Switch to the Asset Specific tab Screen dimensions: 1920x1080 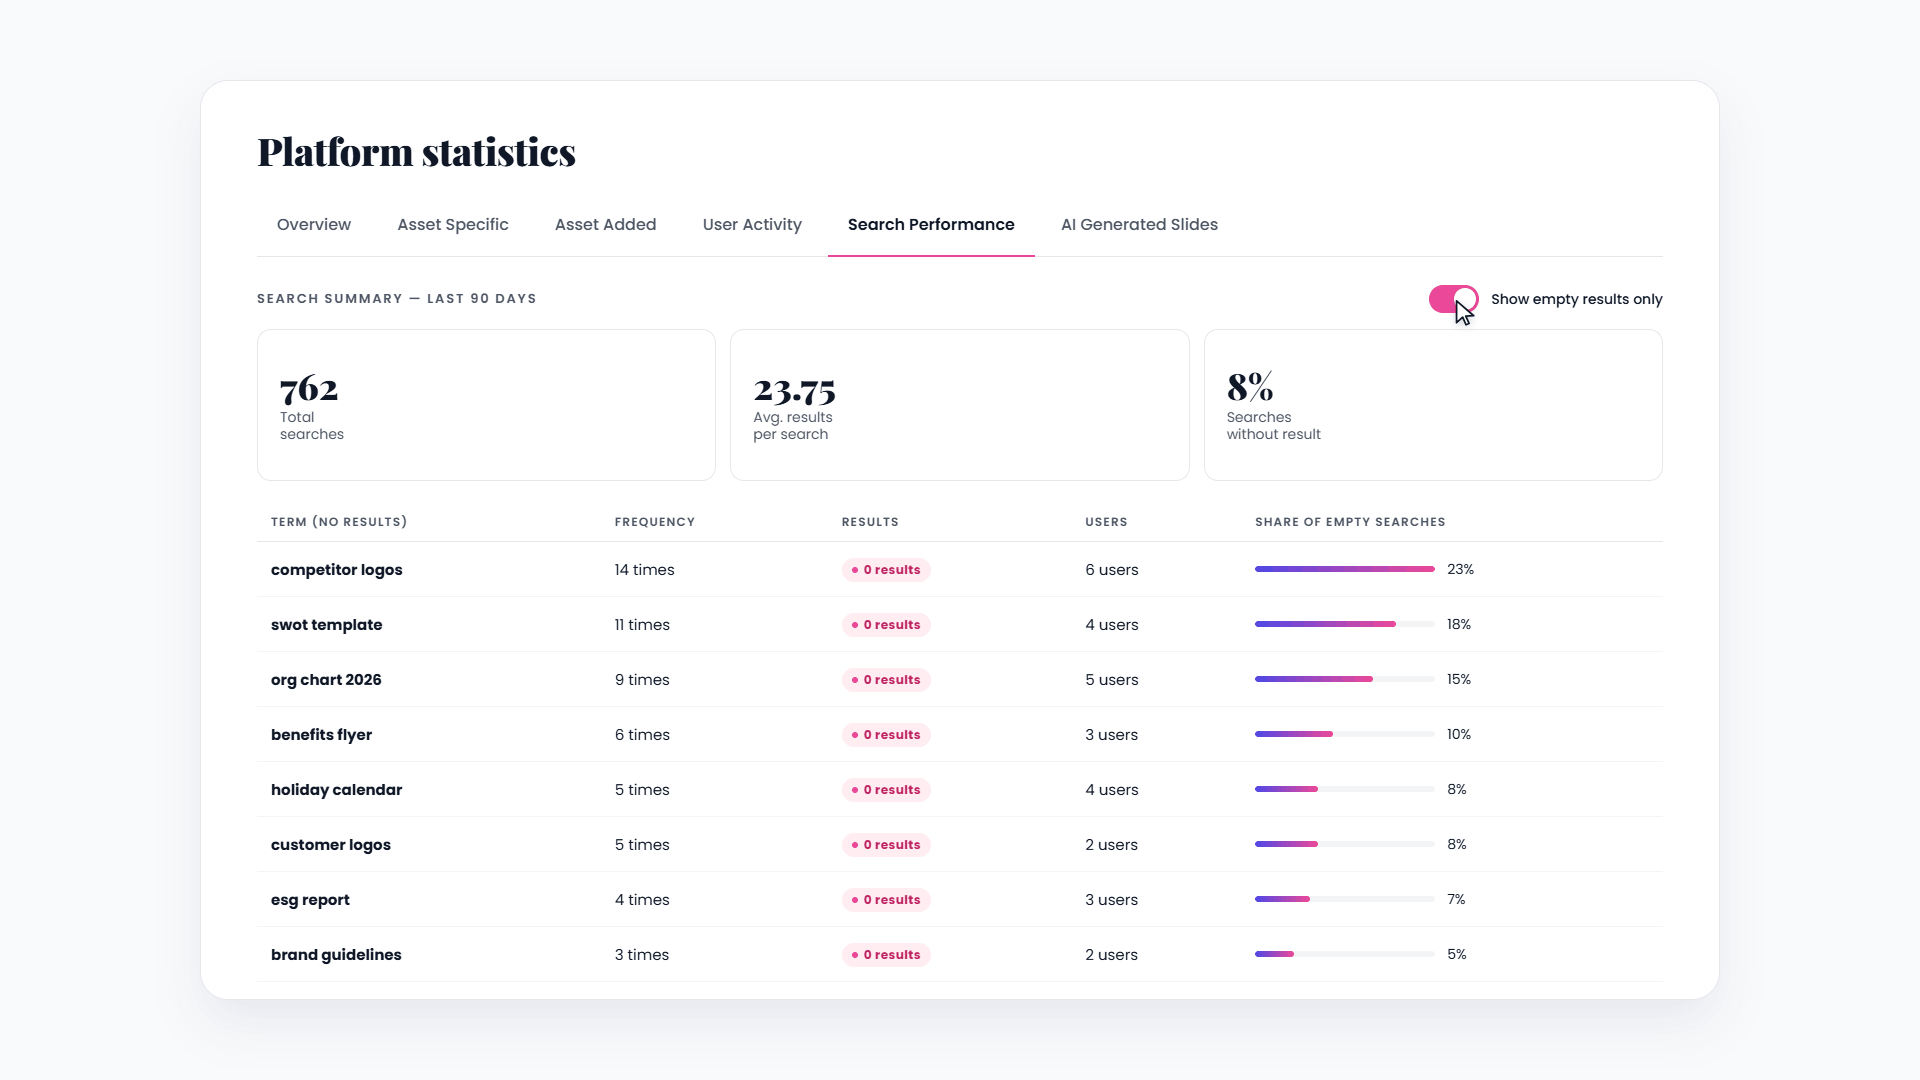[x=453, y=225]
